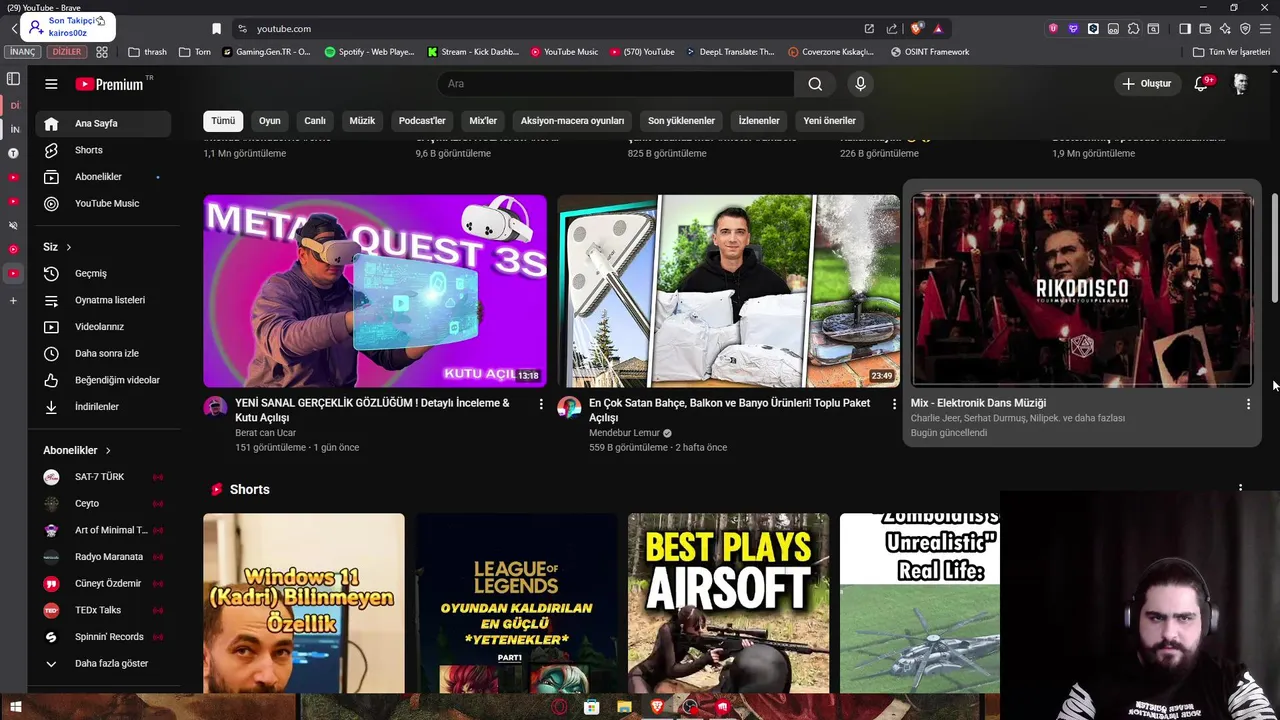Select the İzlenenler chip
Viewport: 1280px width, 720px height.
pyautogui.click(x=759, y=121)
